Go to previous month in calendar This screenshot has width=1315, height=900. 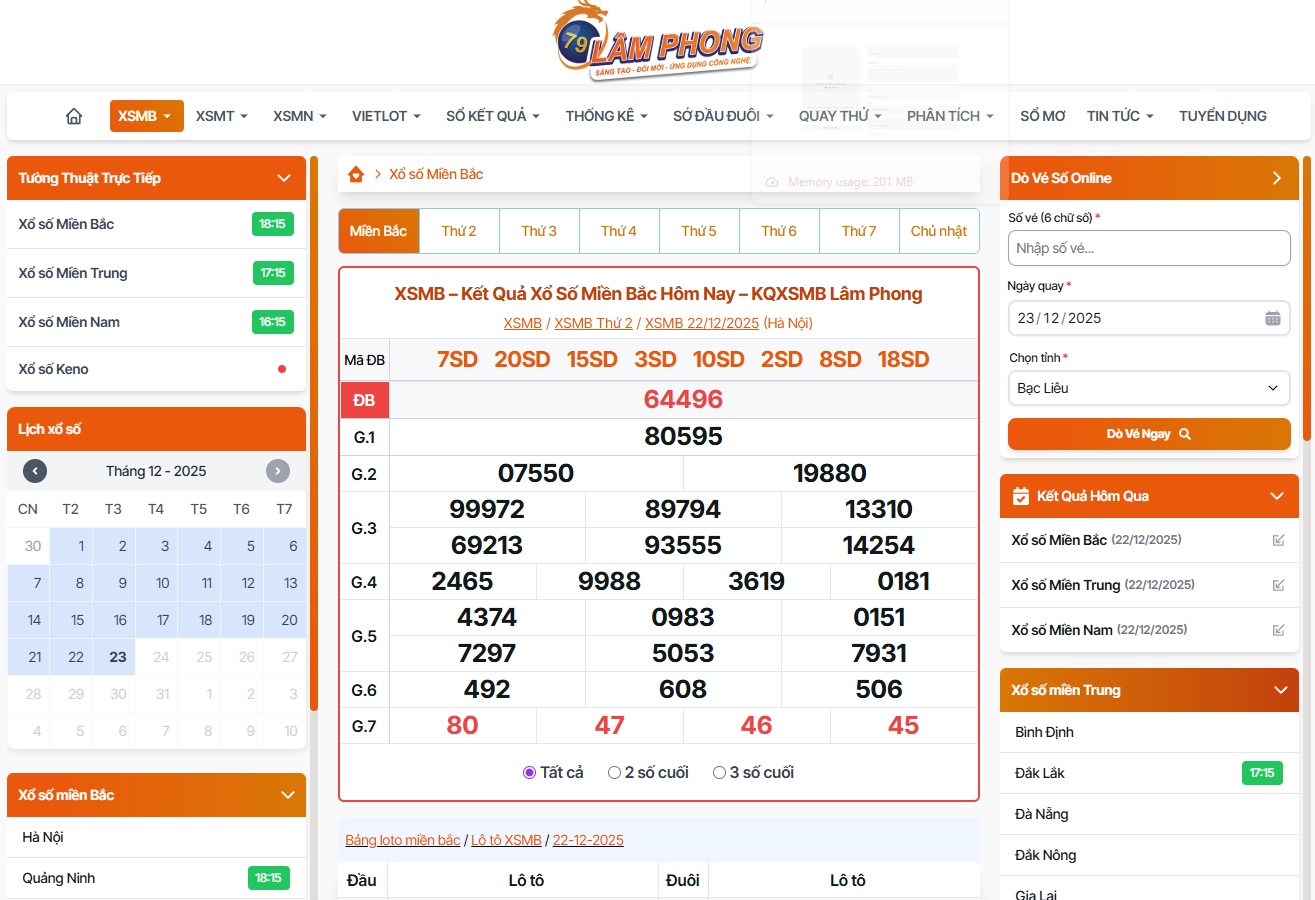point(35,471)
